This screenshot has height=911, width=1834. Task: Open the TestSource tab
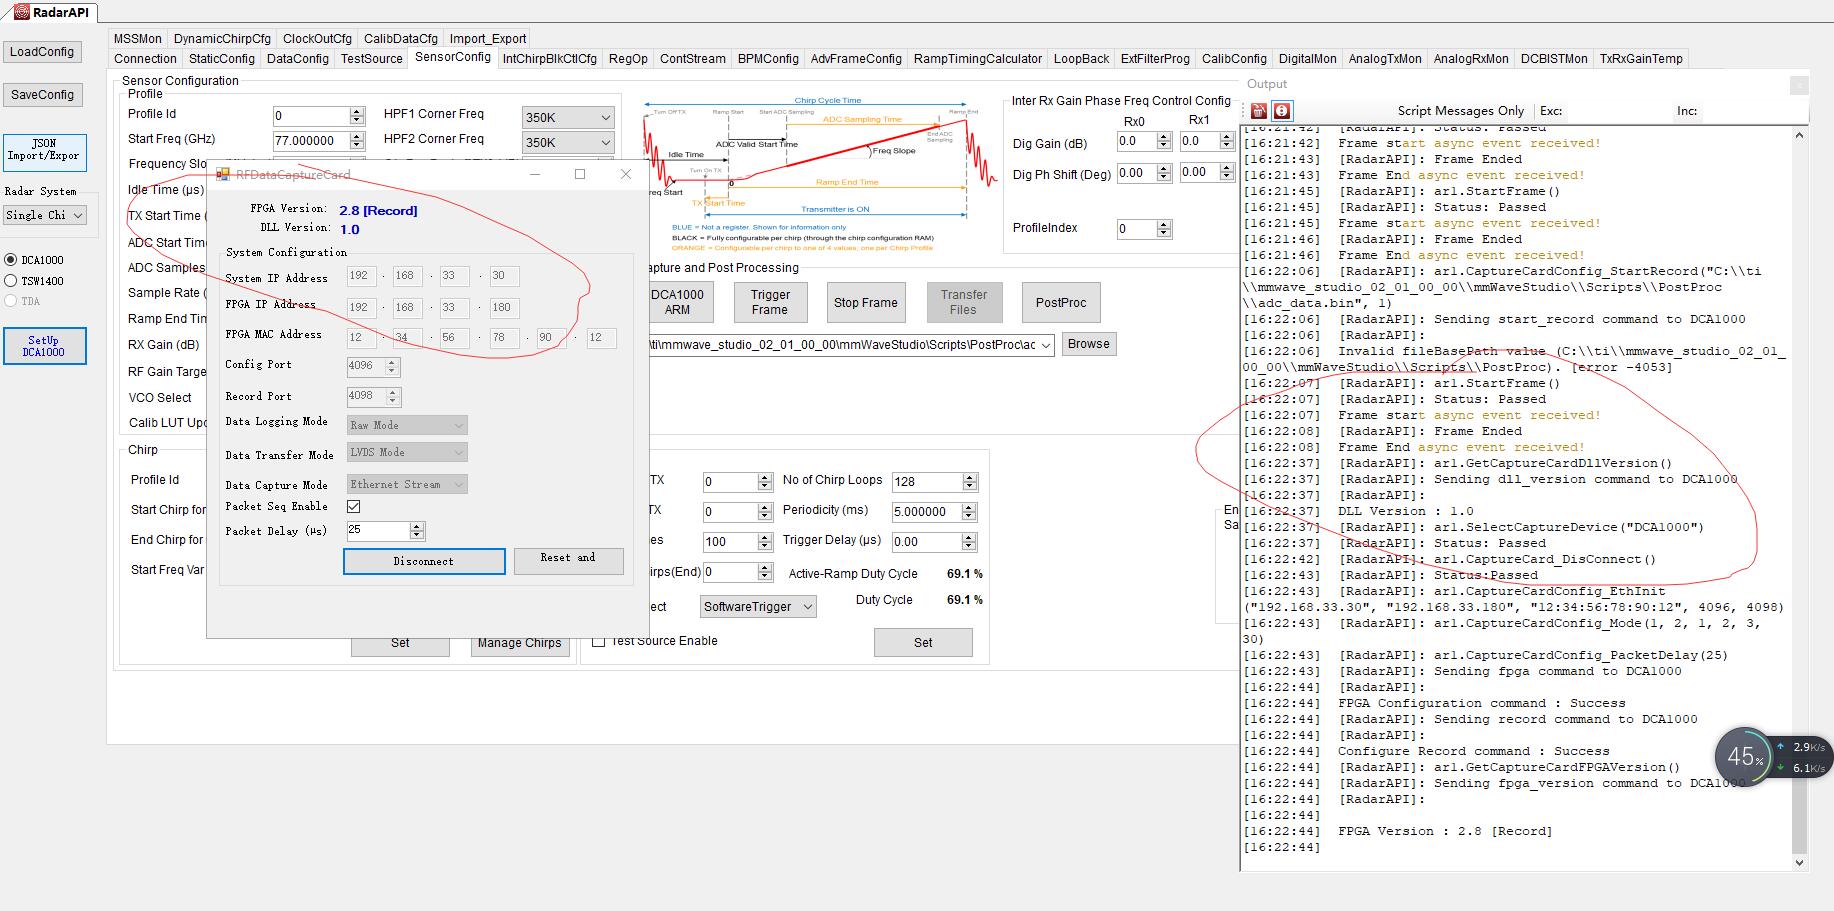(x=371, y=59)
